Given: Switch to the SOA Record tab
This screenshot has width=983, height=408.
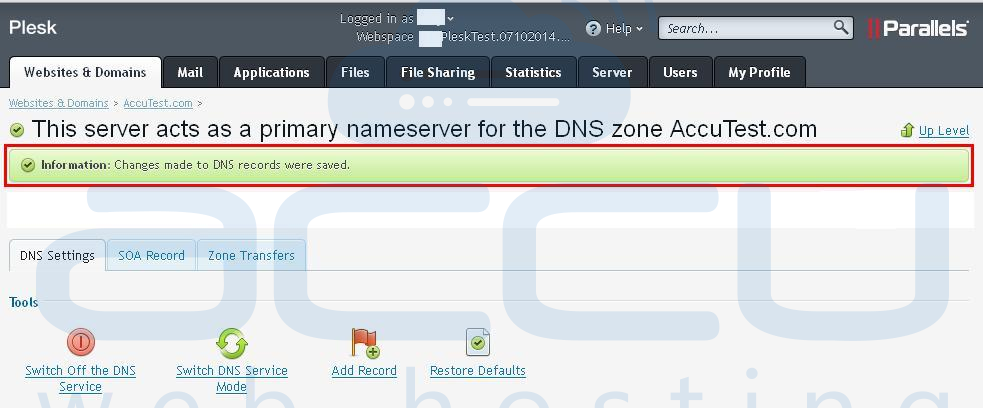Looking at the screenshot, I should click(x=152, y=256).
